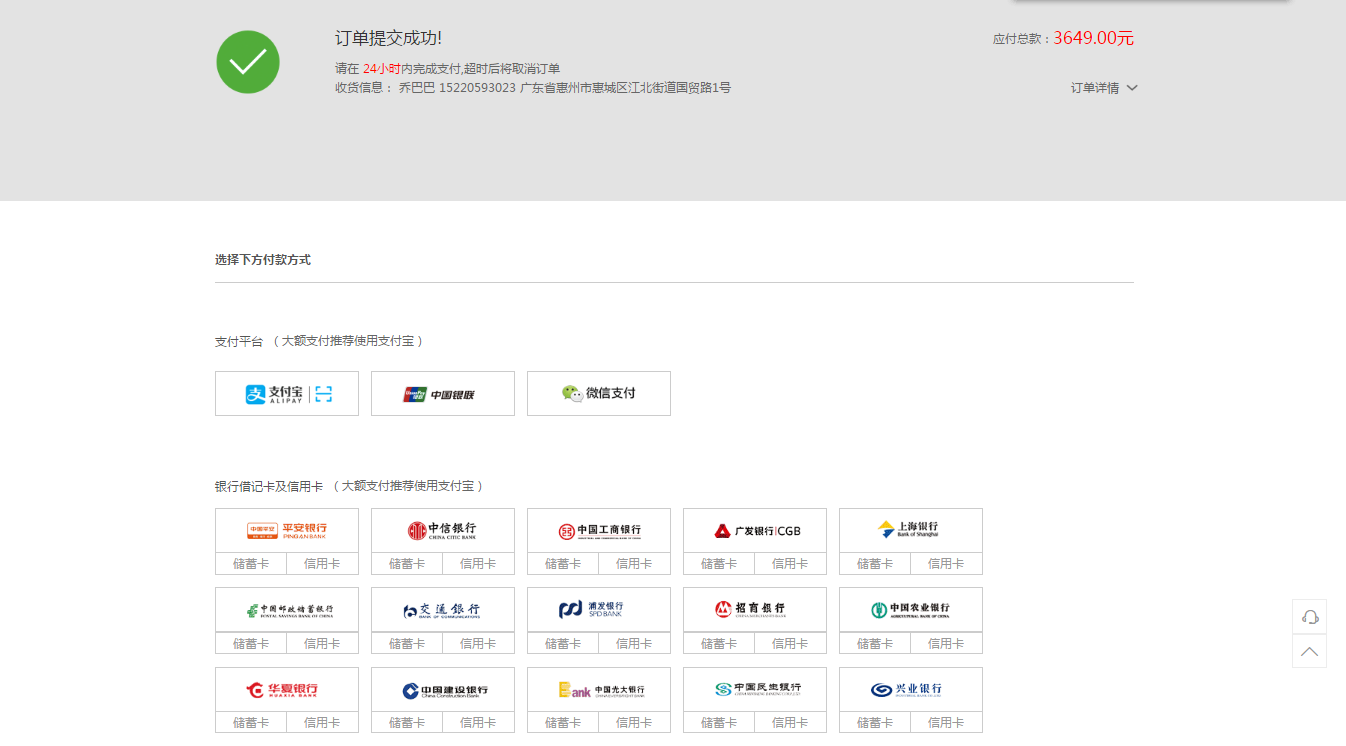
Task: Pay with WeChat Pay
Action: point(599,394)
